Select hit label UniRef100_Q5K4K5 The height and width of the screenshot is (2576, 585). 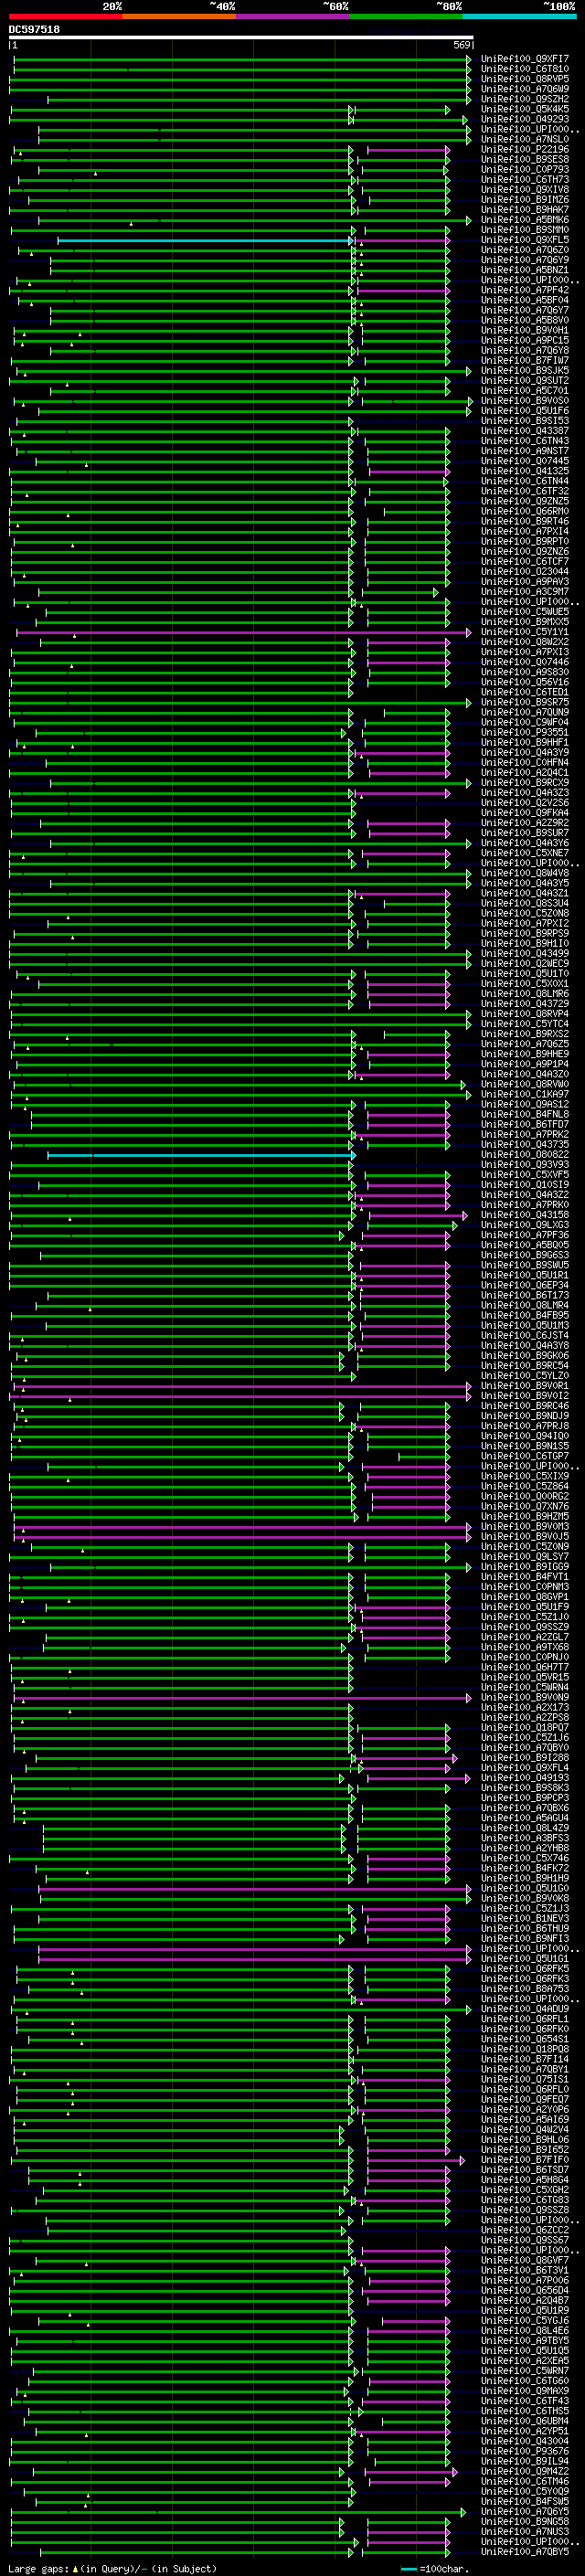coord(525,109)
